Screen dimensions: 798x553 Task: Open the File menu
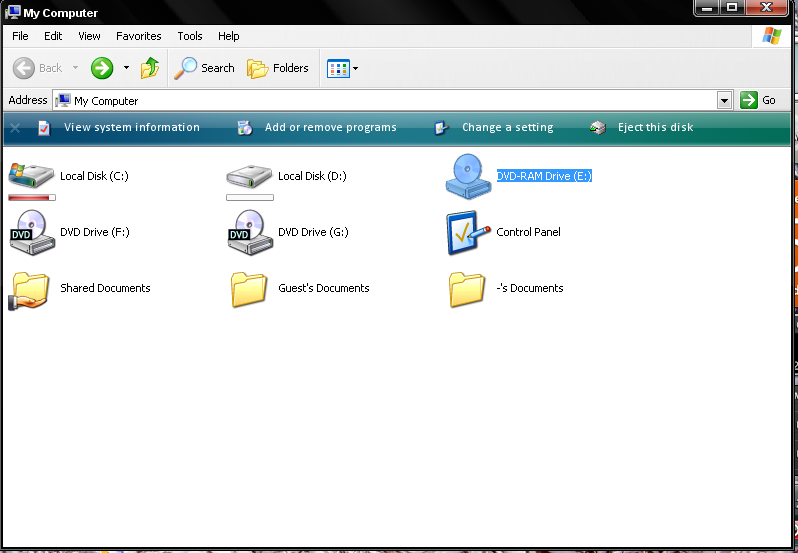[x=20, y=36]
